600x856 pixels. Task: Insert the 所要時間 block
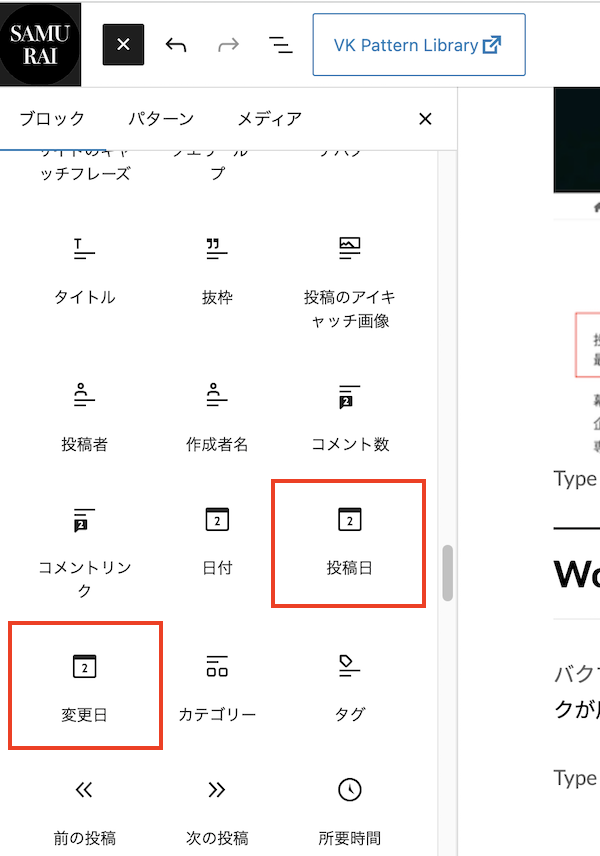[349, 813]
